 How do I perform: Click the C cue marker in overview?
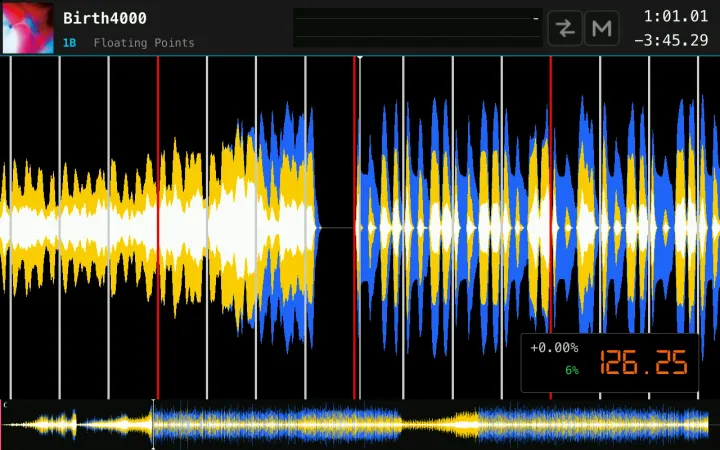coord(5,405)
